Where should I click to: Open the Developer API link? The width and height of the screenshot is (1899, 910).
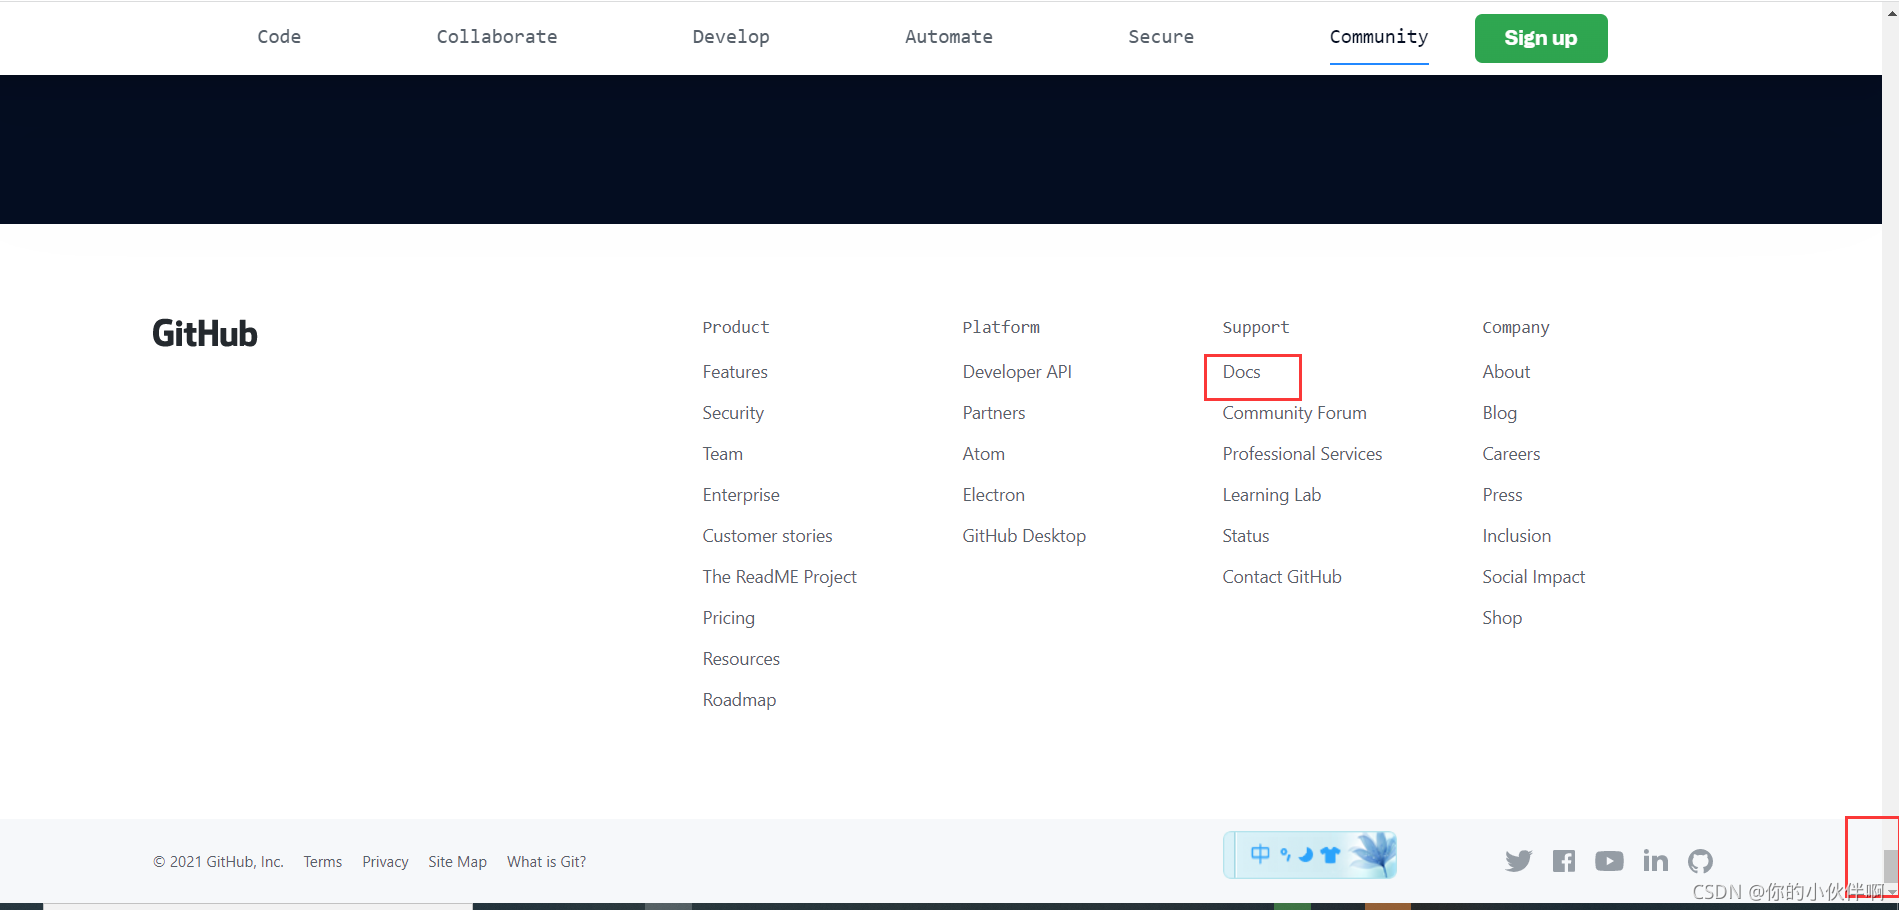[x=1017, y=372]
